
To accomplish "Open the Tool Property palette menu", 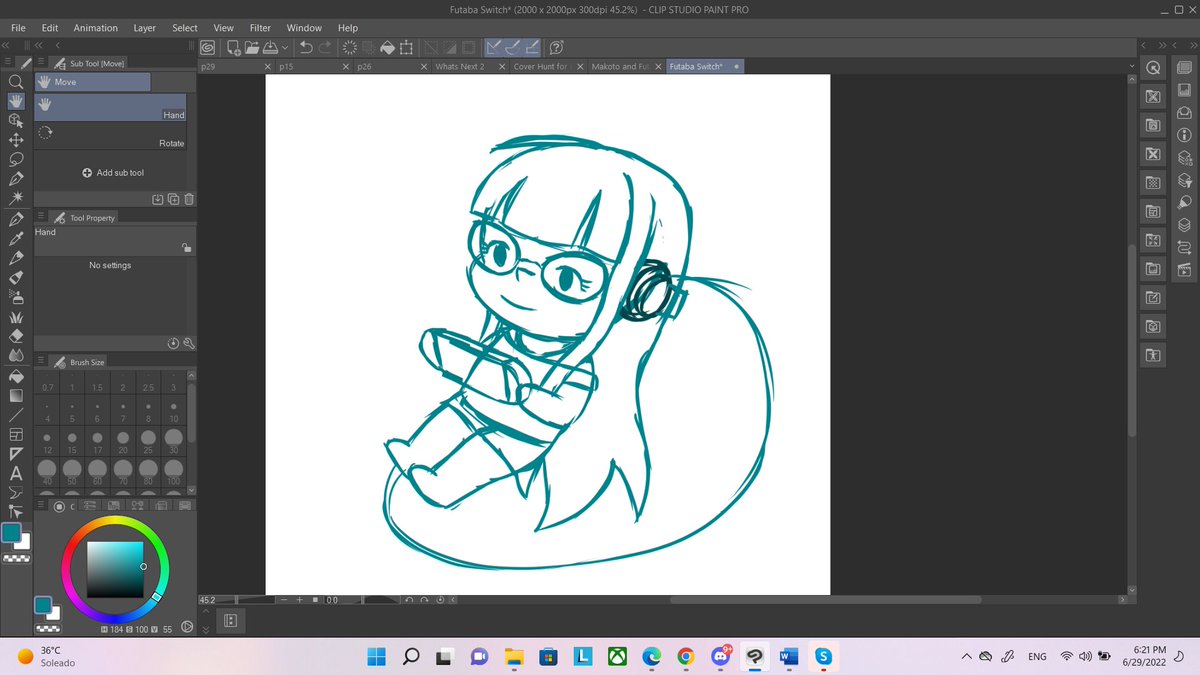I will pos(40,217).
